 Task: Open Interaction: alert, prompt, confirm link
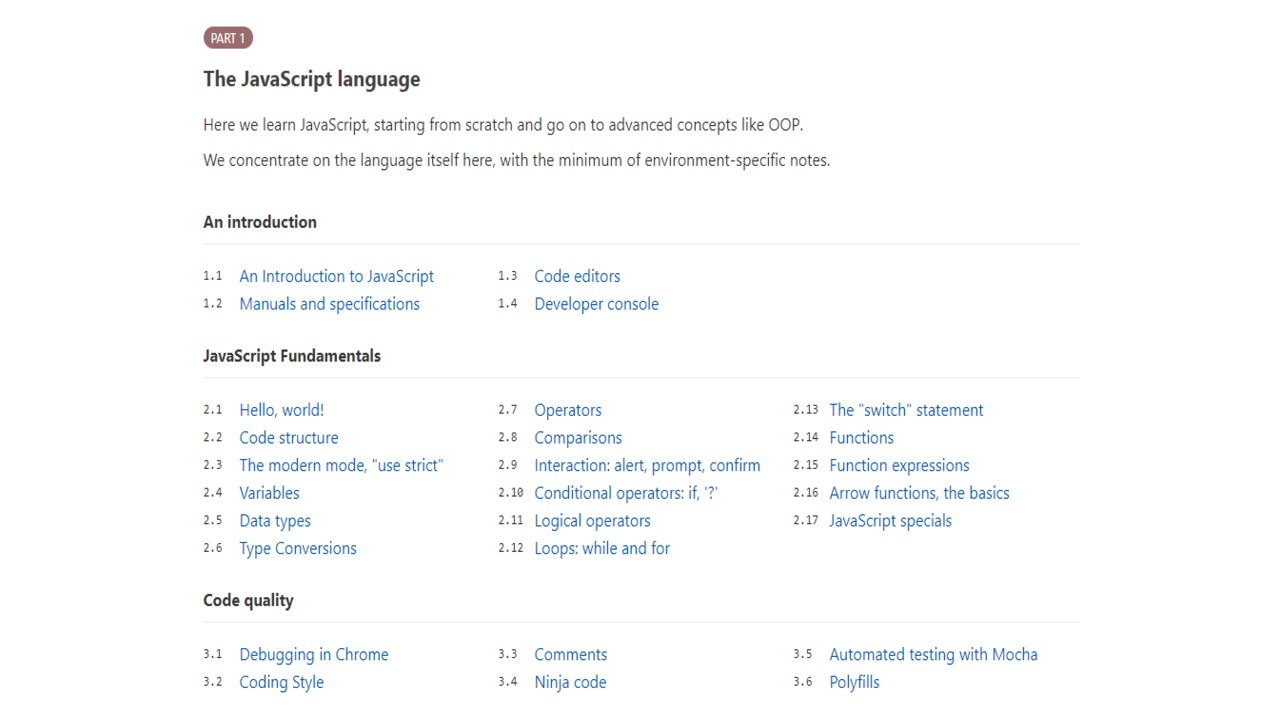[x=647, y=465]
